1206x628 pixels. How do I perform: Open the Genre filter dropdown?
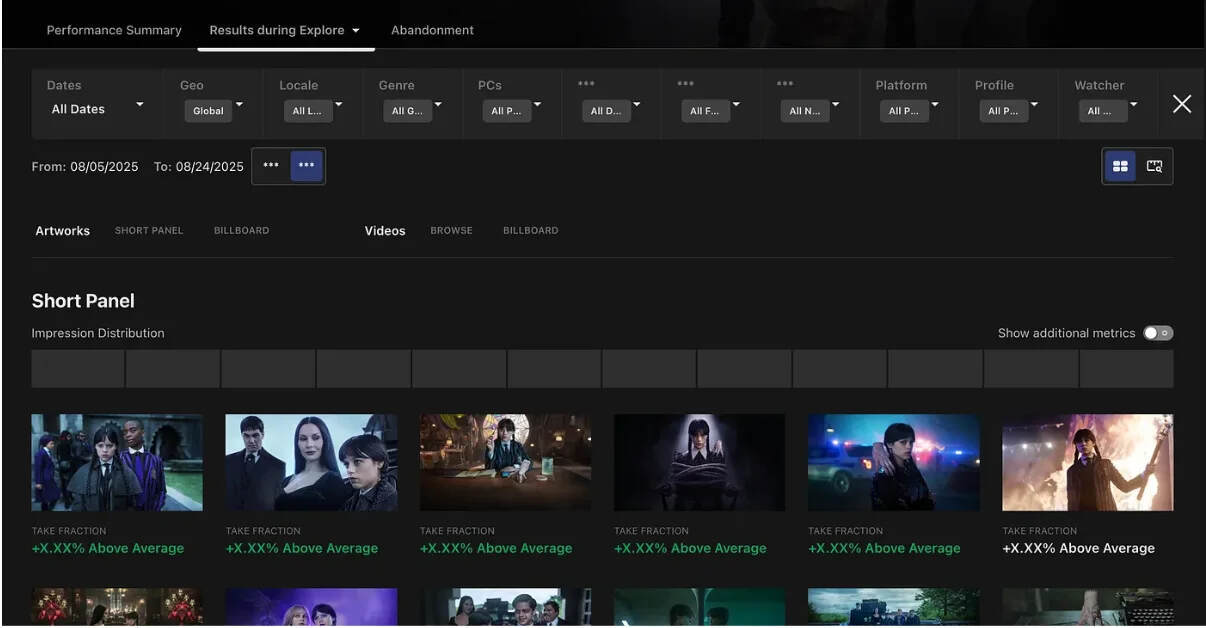point(413,111)
